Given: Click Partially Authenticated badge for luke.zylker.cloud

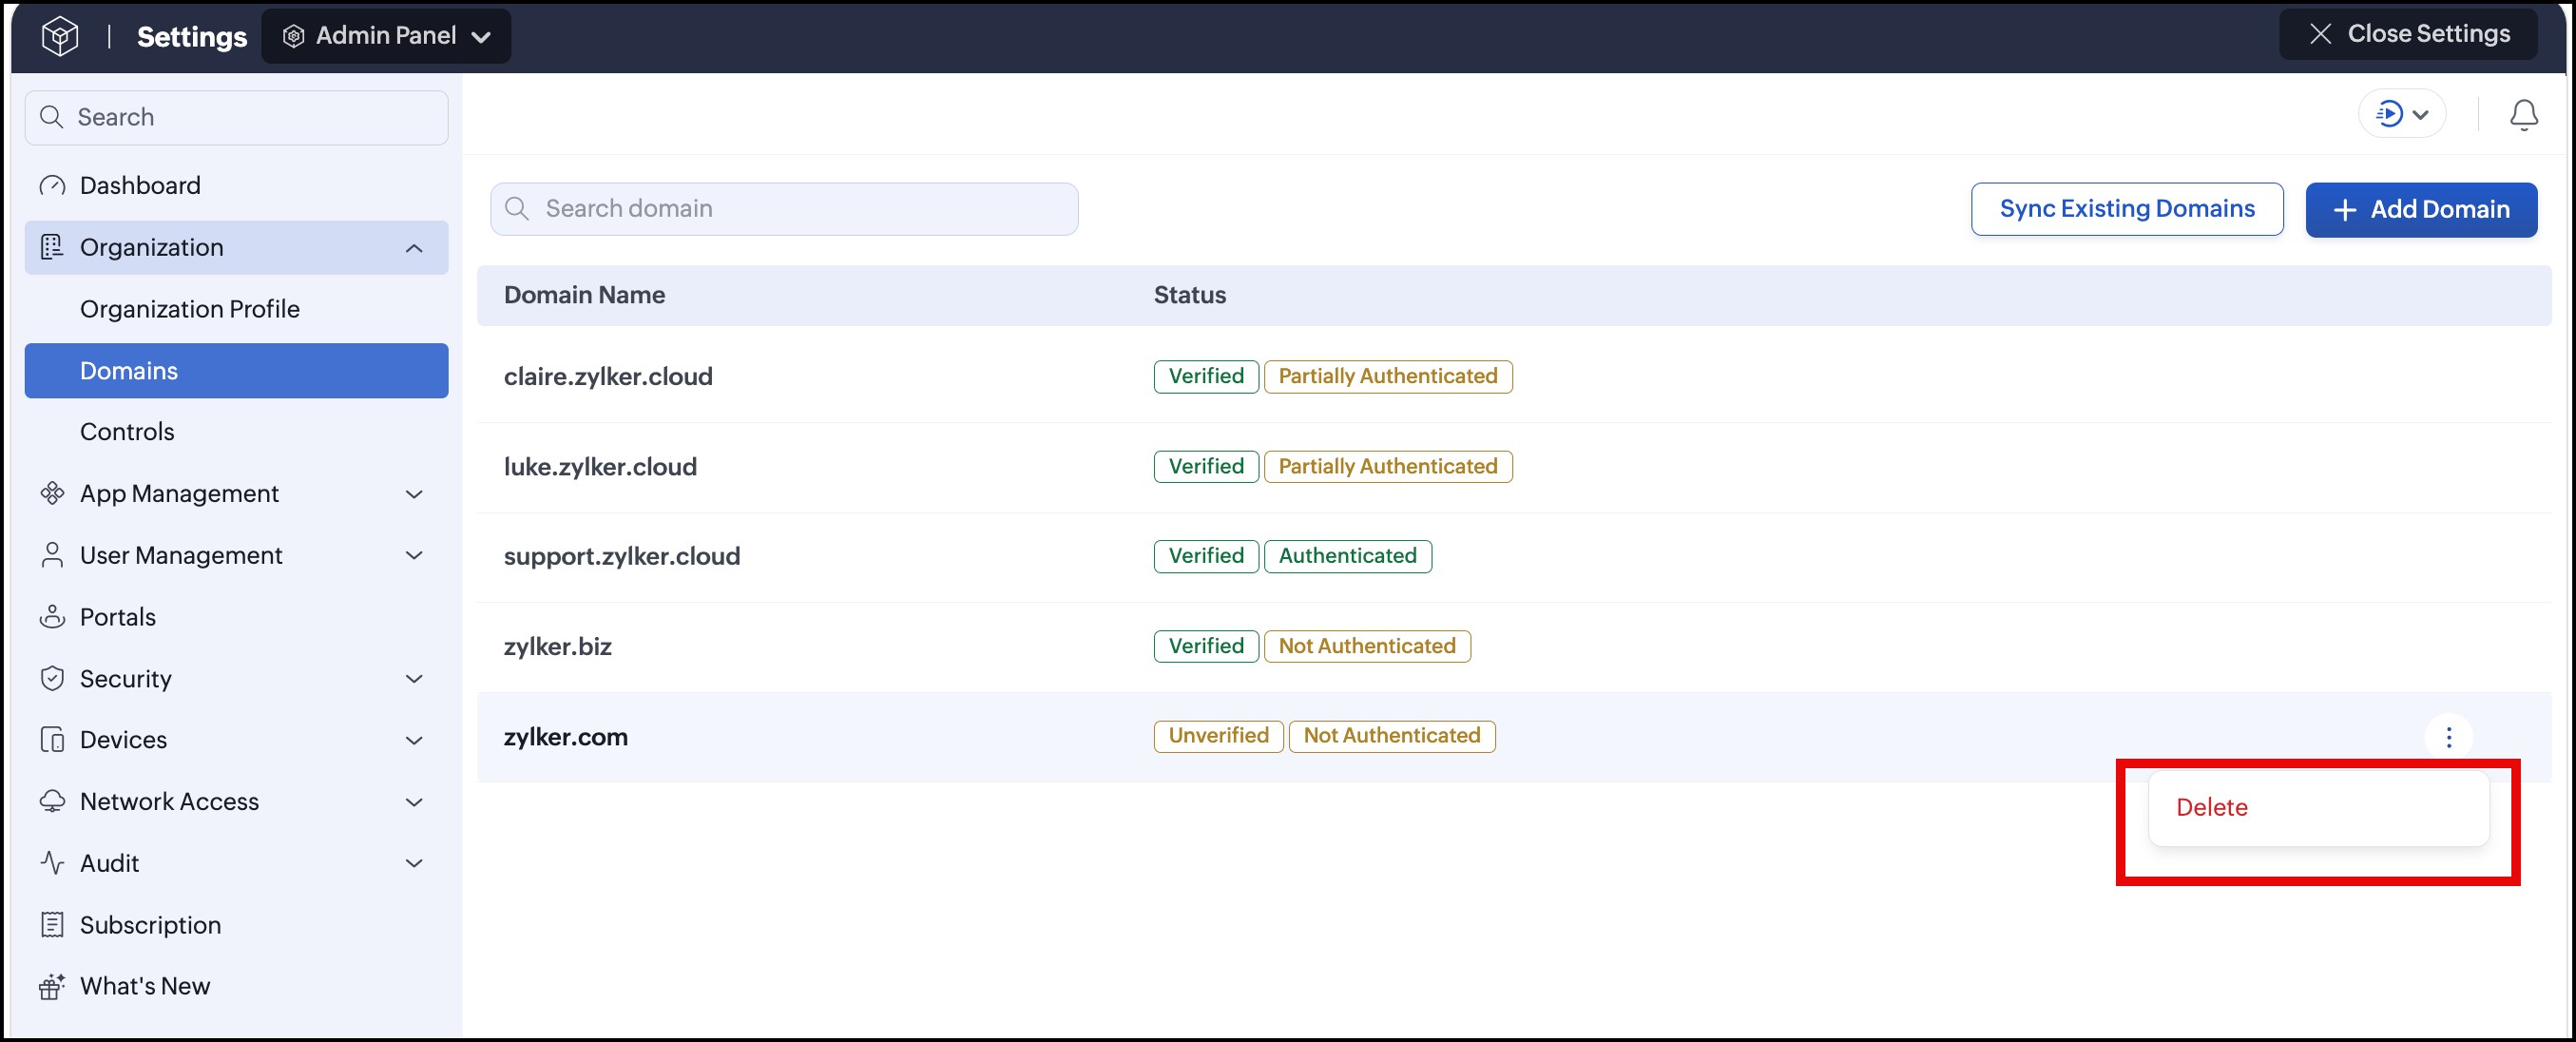Looking at the screenshot, I should pos(1388,467).
